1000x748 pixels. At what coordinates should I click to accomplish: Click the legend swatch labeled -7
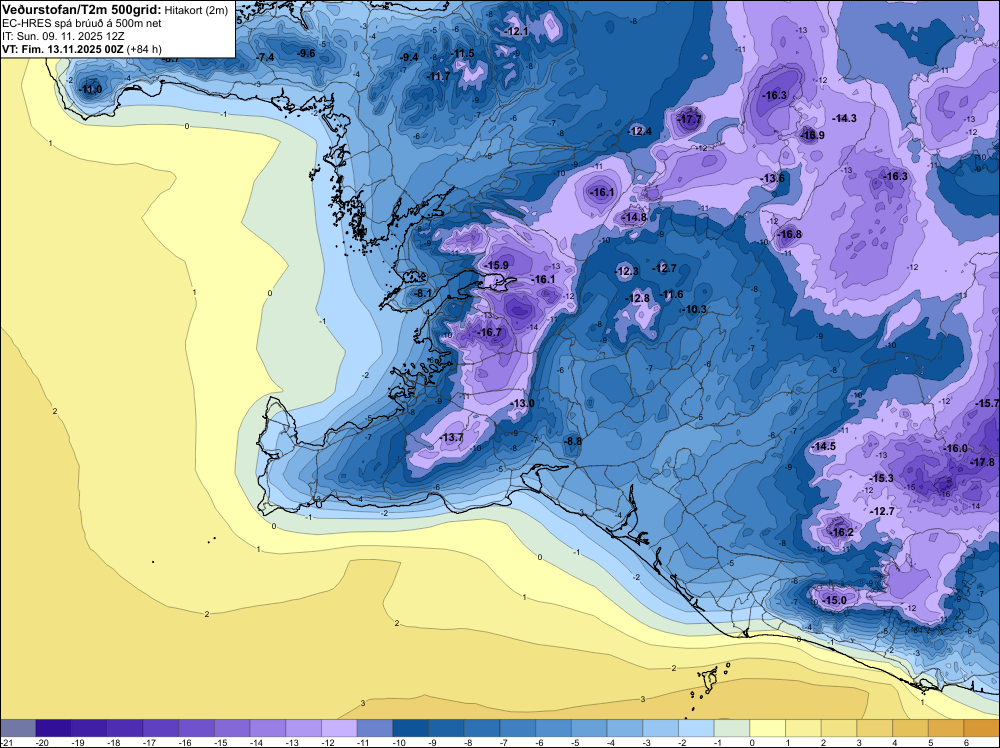pos(518,728)
